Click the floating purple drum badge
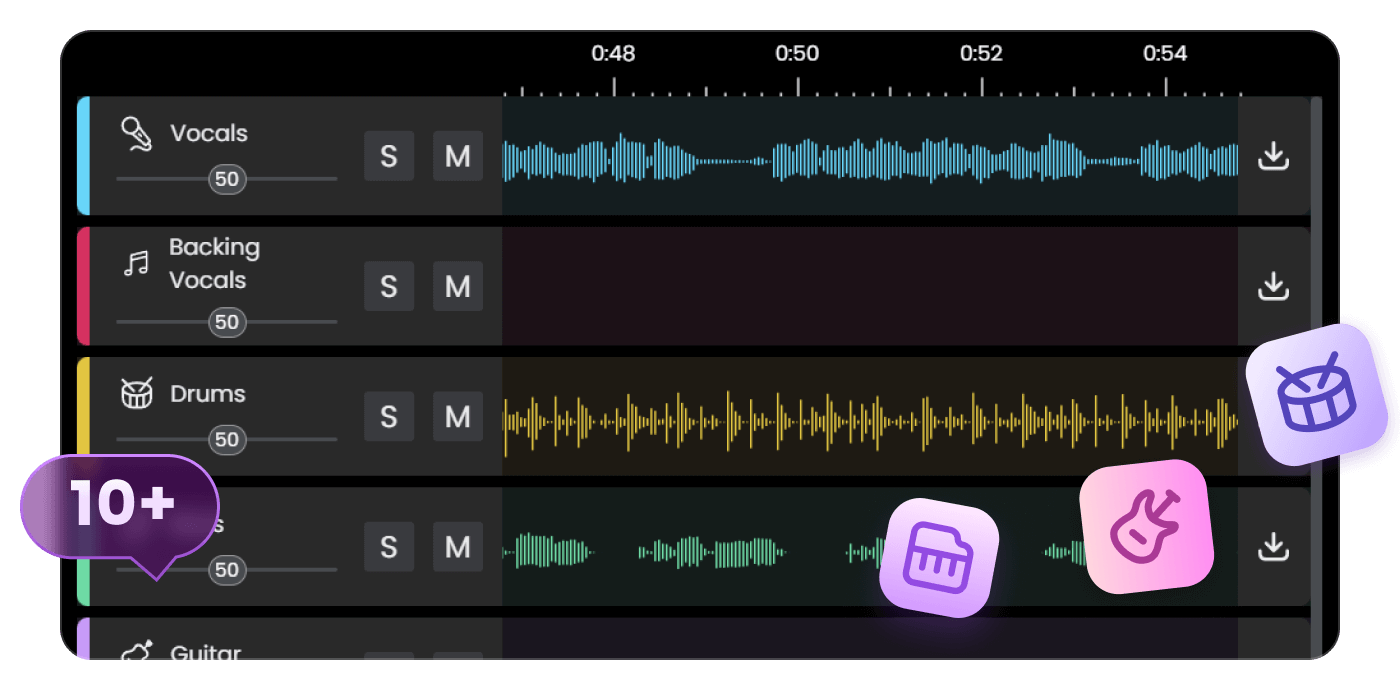Viewport: 1400px width, 692px height. tap(1317, 394)
